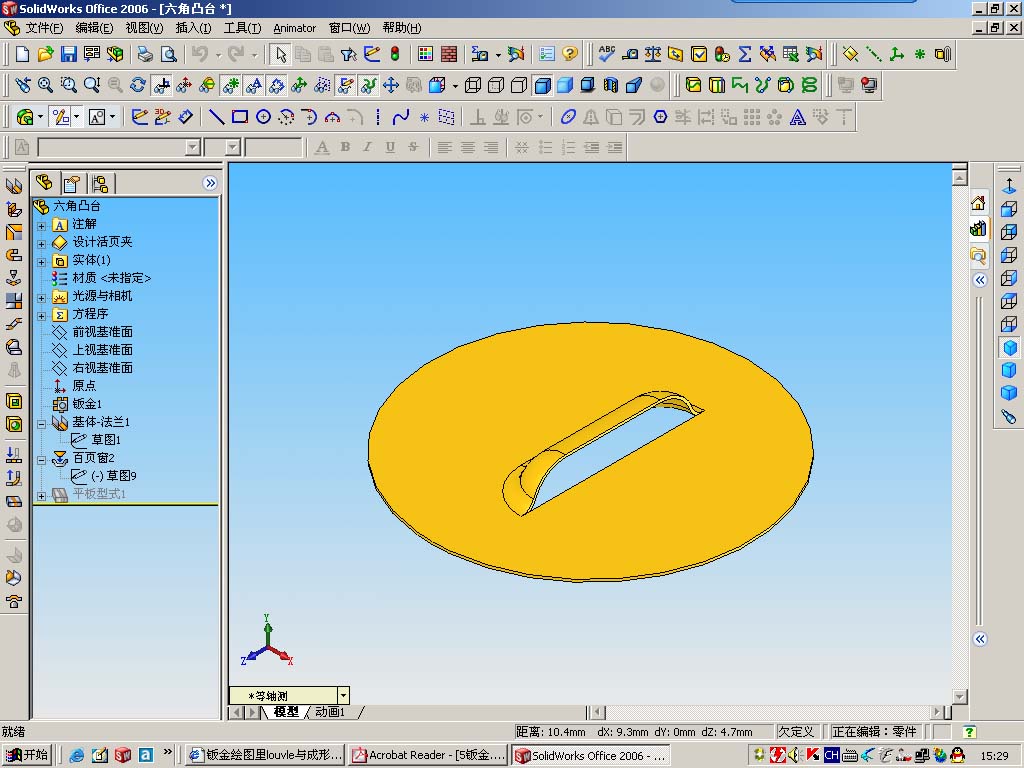Click the Rebuild traffic light icon
1024x768 pixels.
395,54
